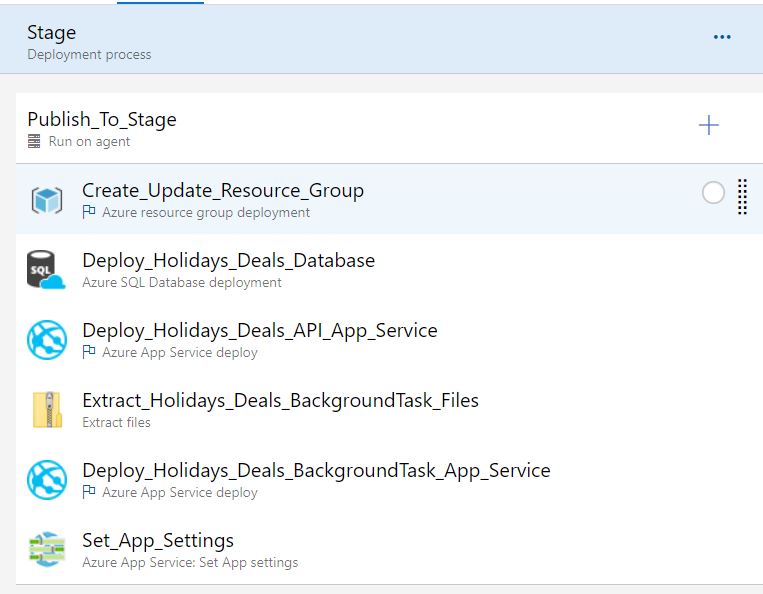This screenshot has width=763, height=594.
Task: Click 'Azure SQL Database deployment' text
Action: click(x=182, y=283)
